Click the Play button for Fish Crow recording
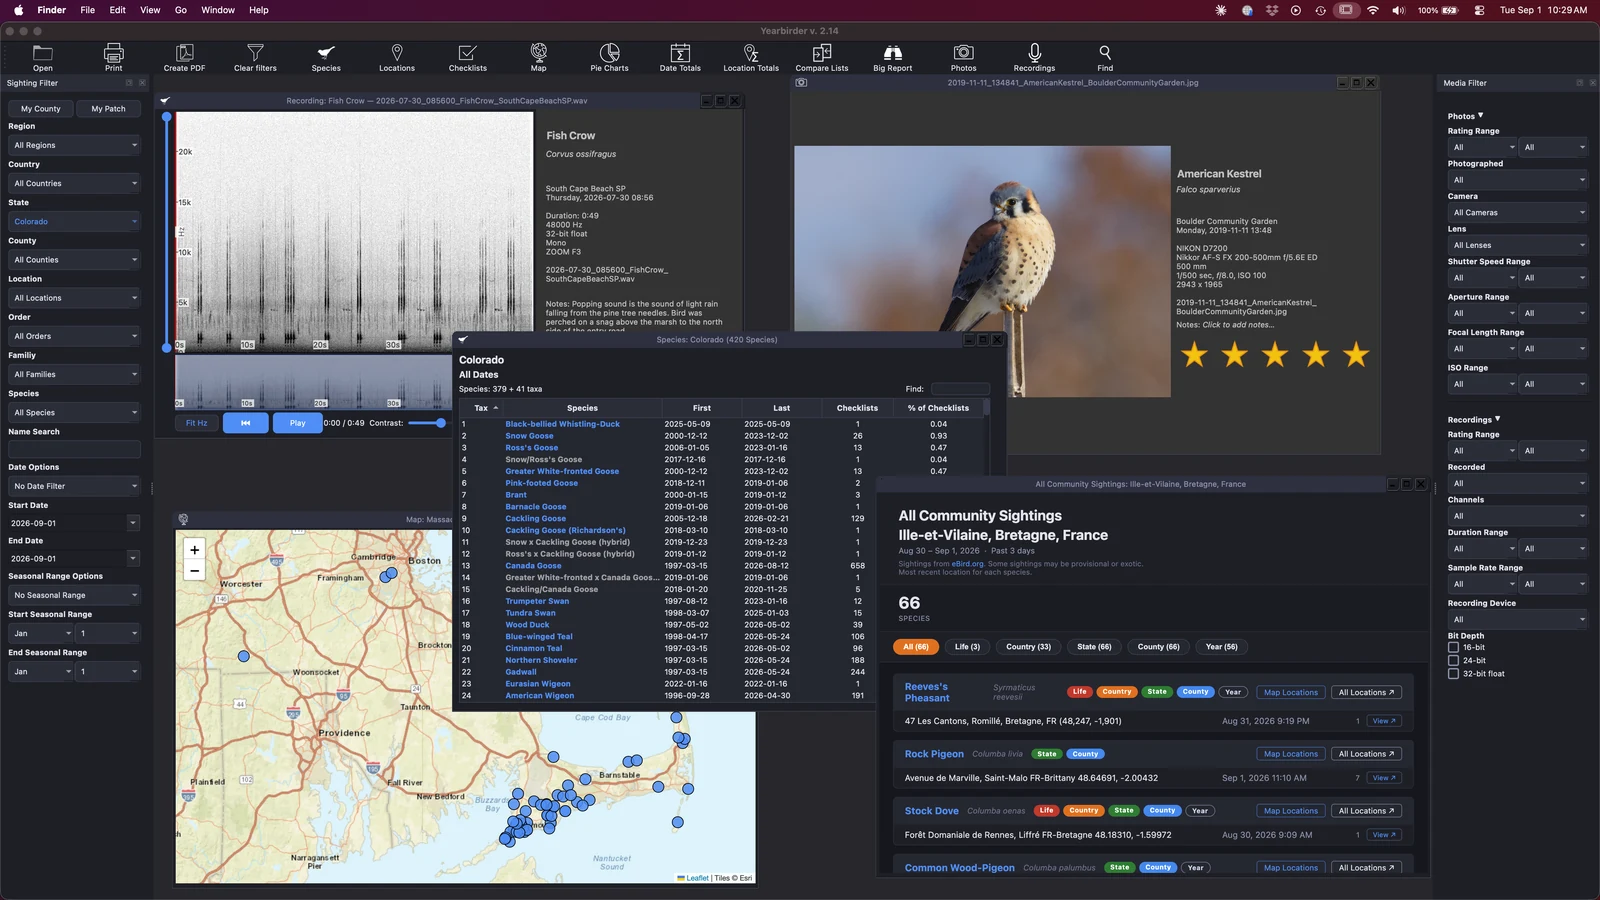The height and width of the screenshot is (900, 1600). (x=297, y=423)
